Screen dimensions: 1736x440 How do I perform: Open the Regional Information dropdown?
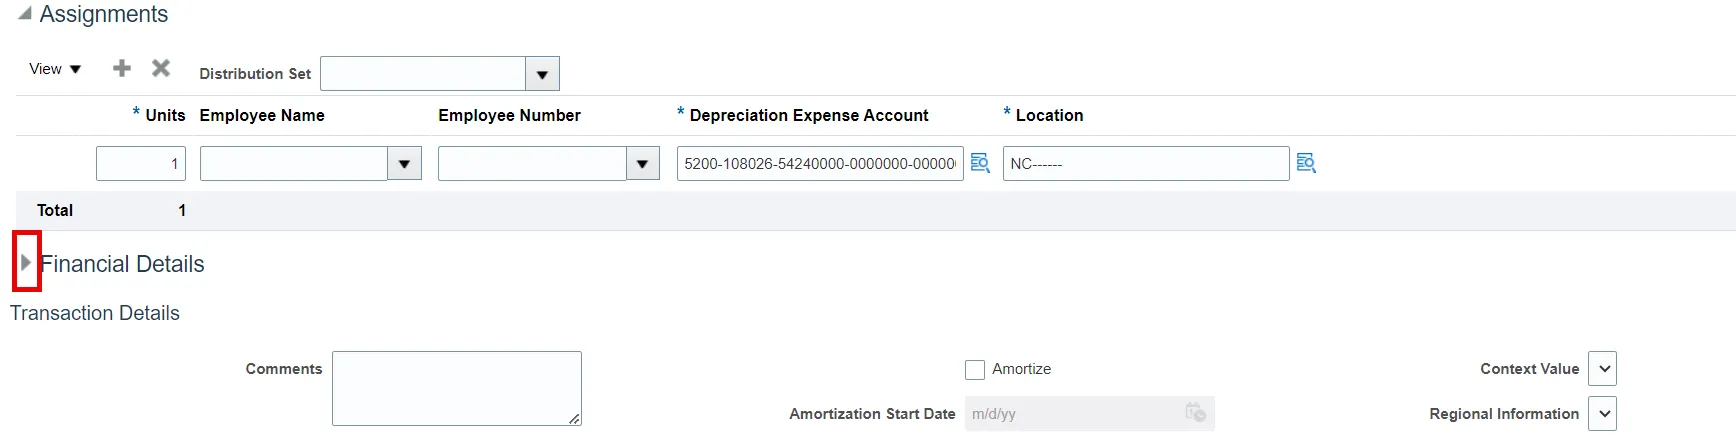point(1604,414)
